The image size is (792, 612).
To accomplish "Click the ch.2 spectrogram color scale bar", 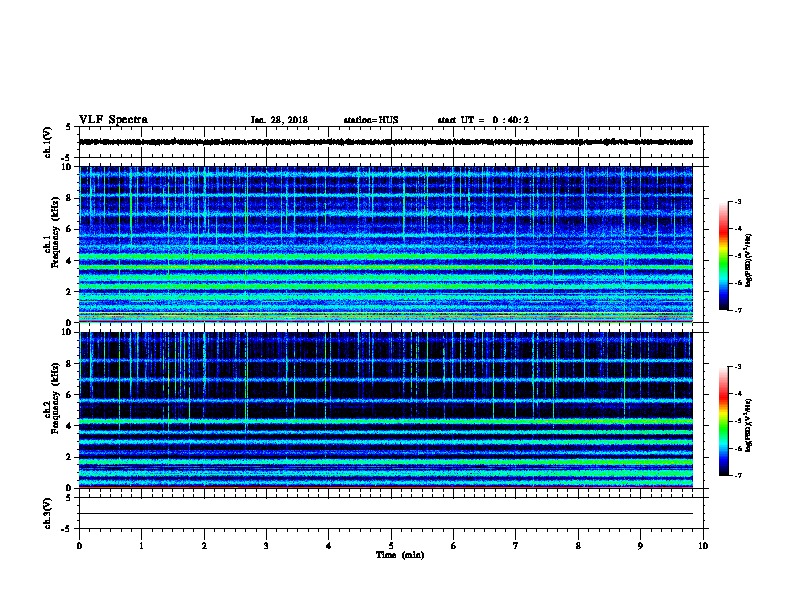I will pyautogui.click(x=723, y=421).
